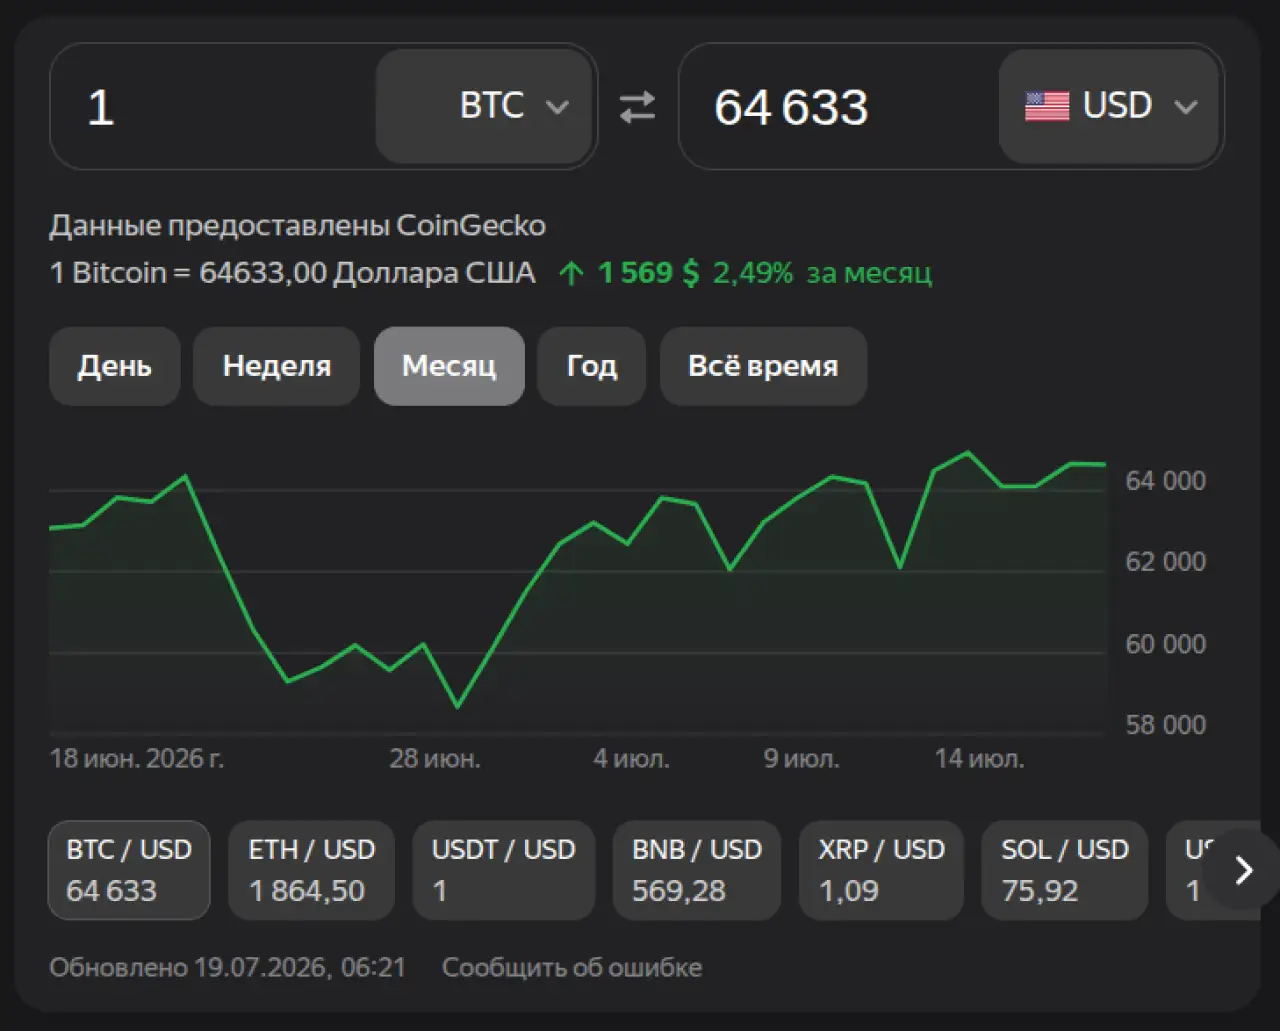This screenshot has height=1031, width=1280.
Task: Click the green 1 569 $ change value
Action: [x=649, y=273]
